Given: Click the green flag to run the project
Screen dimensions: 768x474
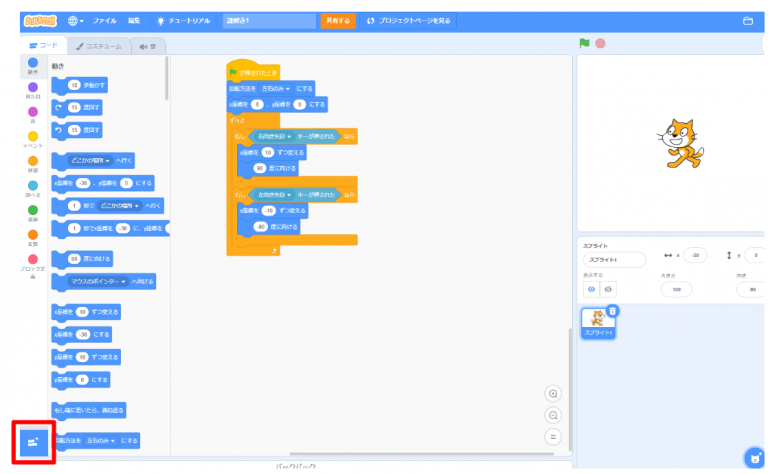Looking at the screenshot, I should 584,44.
